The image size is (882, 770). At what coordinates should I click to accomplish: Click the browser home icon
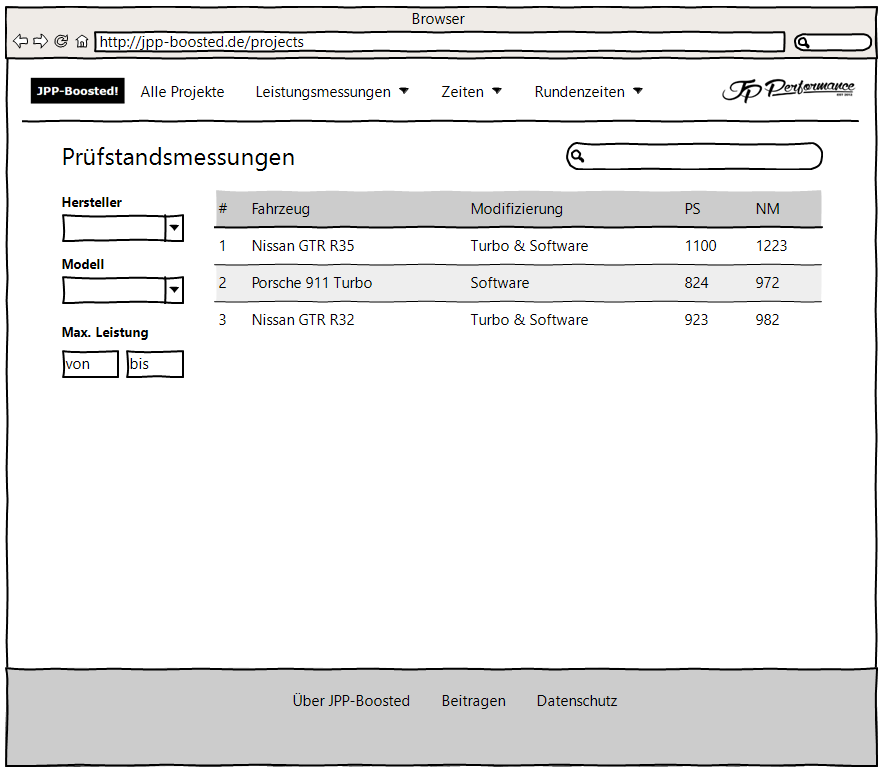coord(81,41)
